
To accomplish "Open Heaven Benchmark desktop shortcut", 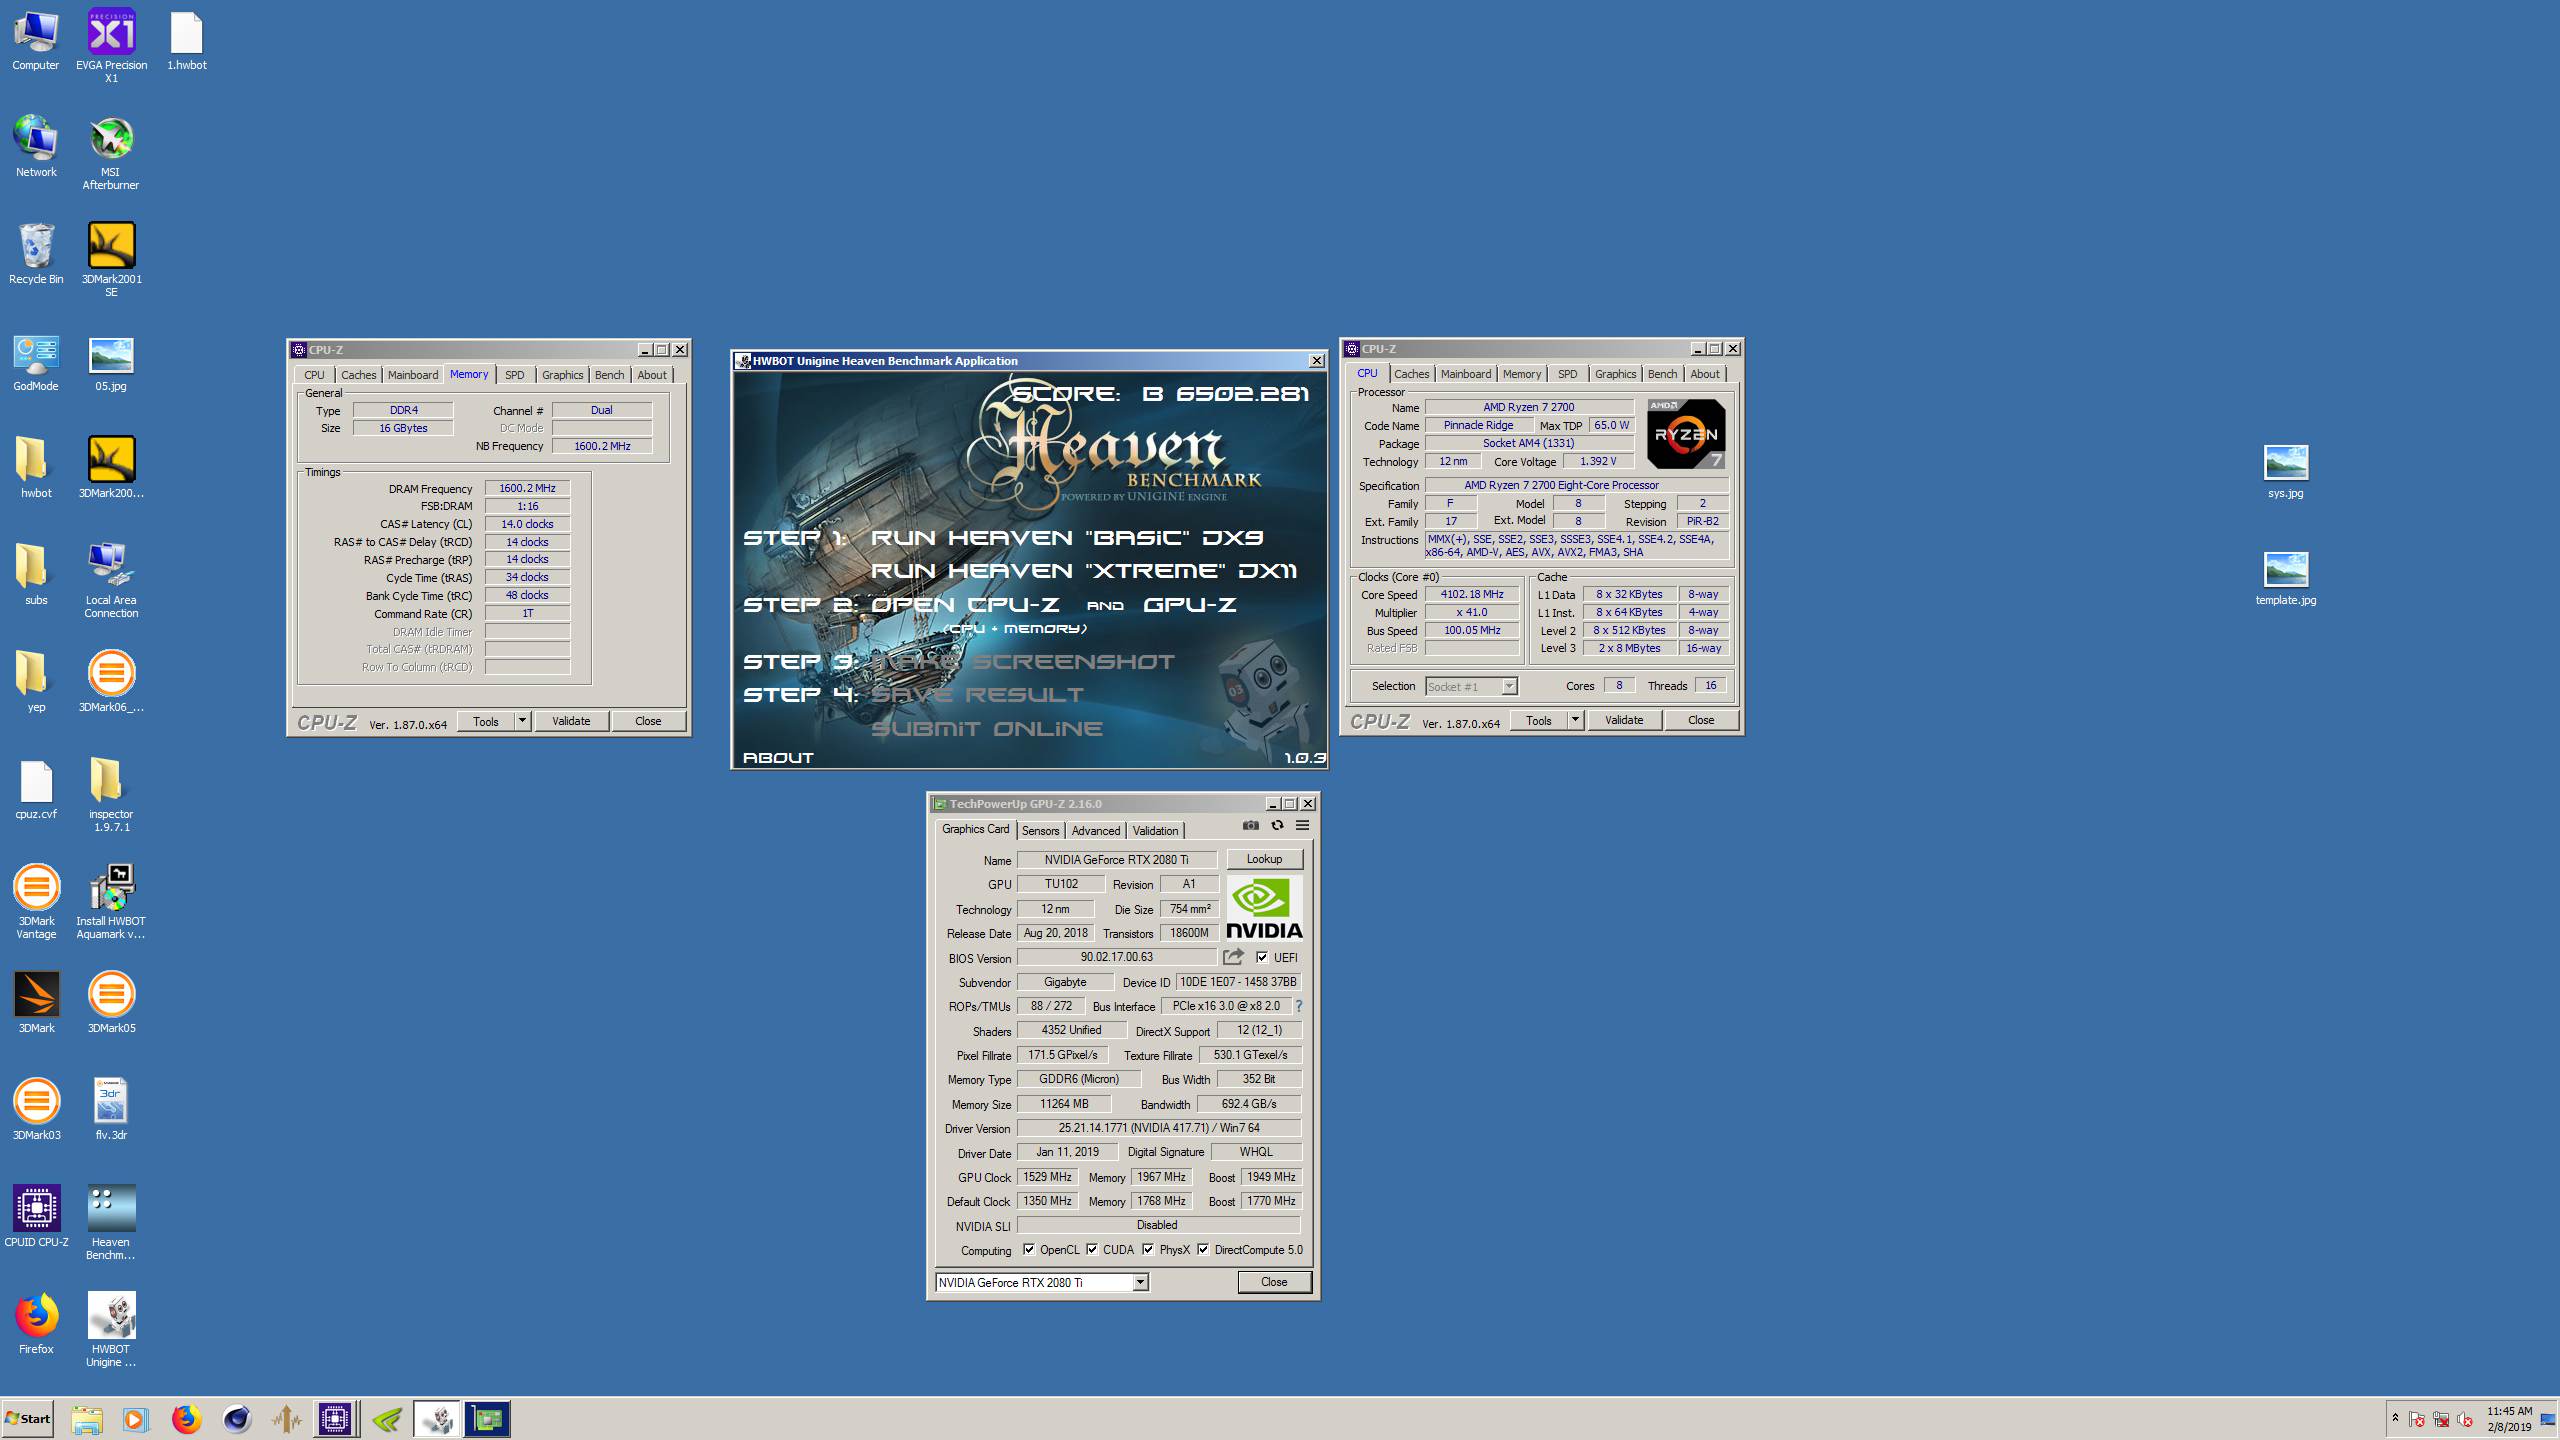I will coord(111,1222).
